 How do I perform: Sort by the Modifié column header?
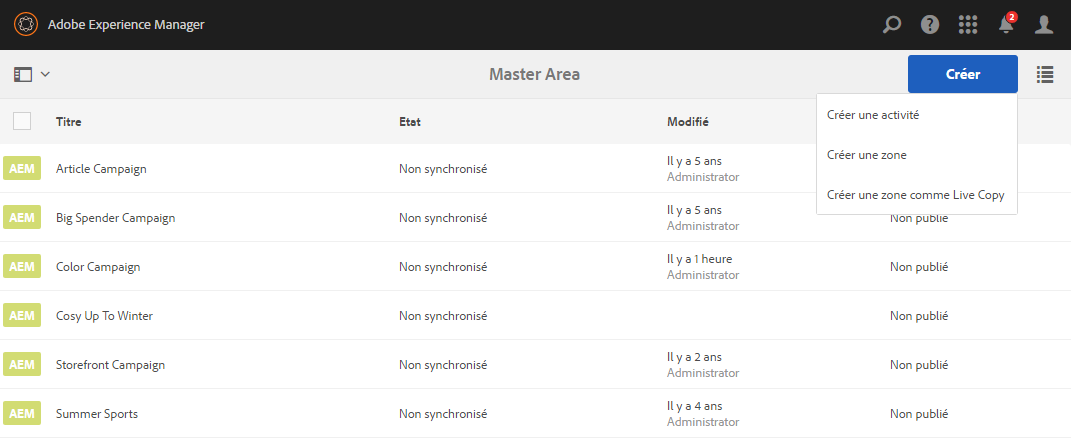(x=688, y=122)
